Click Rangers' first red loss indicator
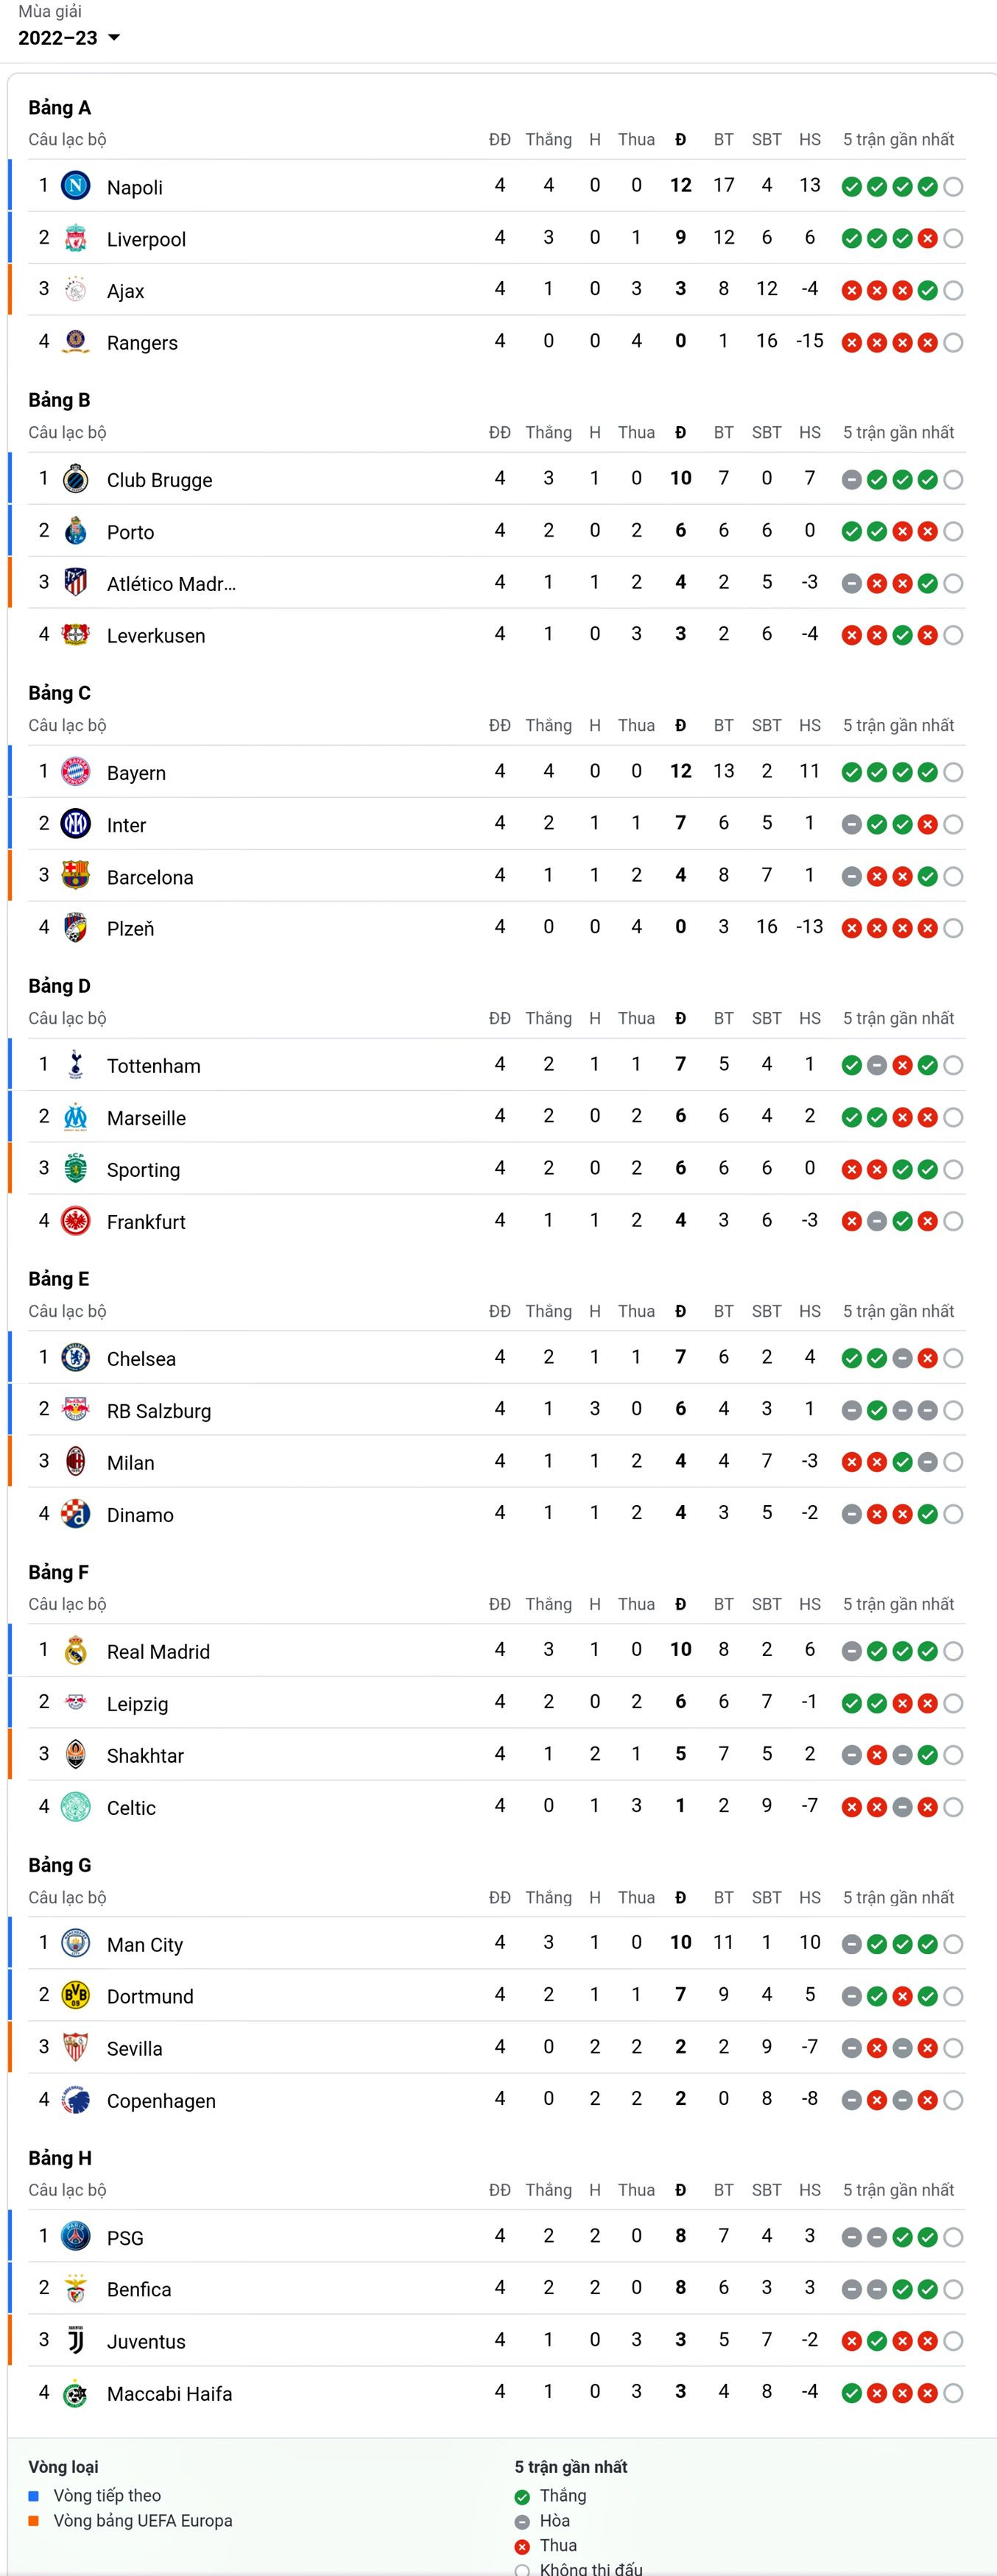Viewport: 997px width, 2576px height. click(851, 343)
